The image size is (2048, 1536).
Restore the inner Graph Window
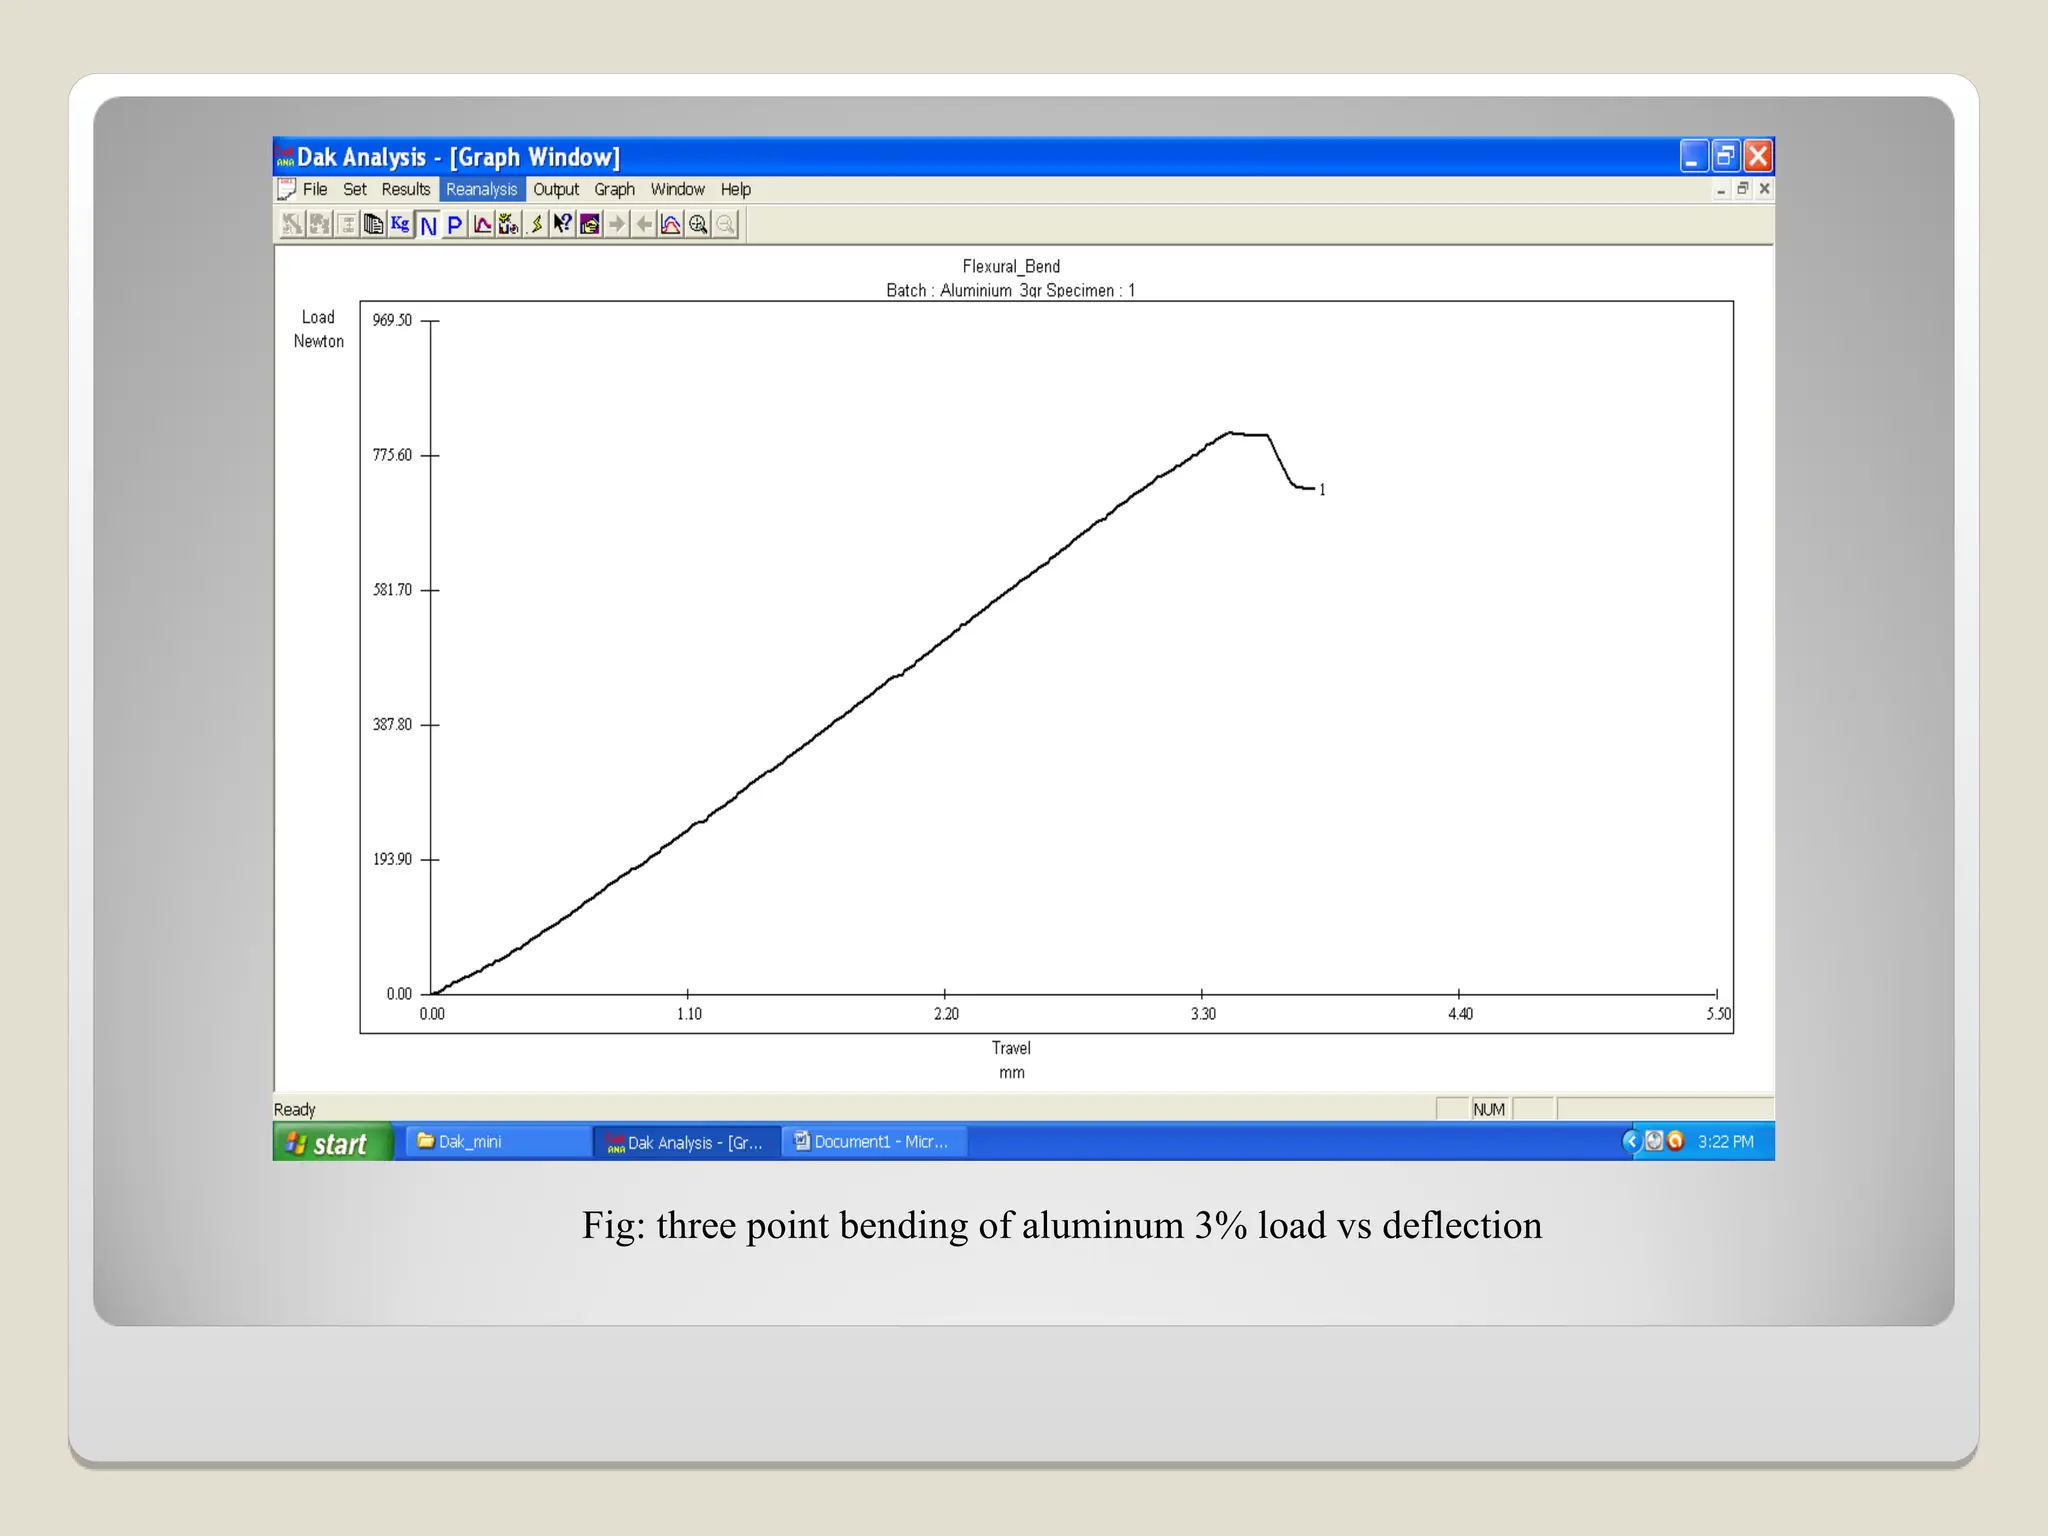click(1743, 189)
